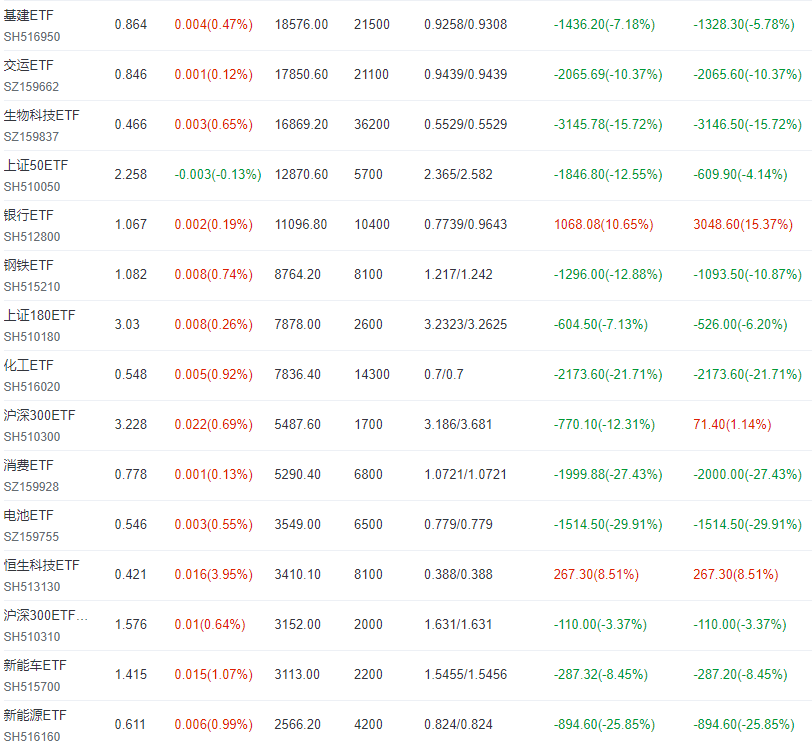Image resolution: width=812 pixels, height=748 pixels.
Task: Select code SH516020
Action: point(32,386)
